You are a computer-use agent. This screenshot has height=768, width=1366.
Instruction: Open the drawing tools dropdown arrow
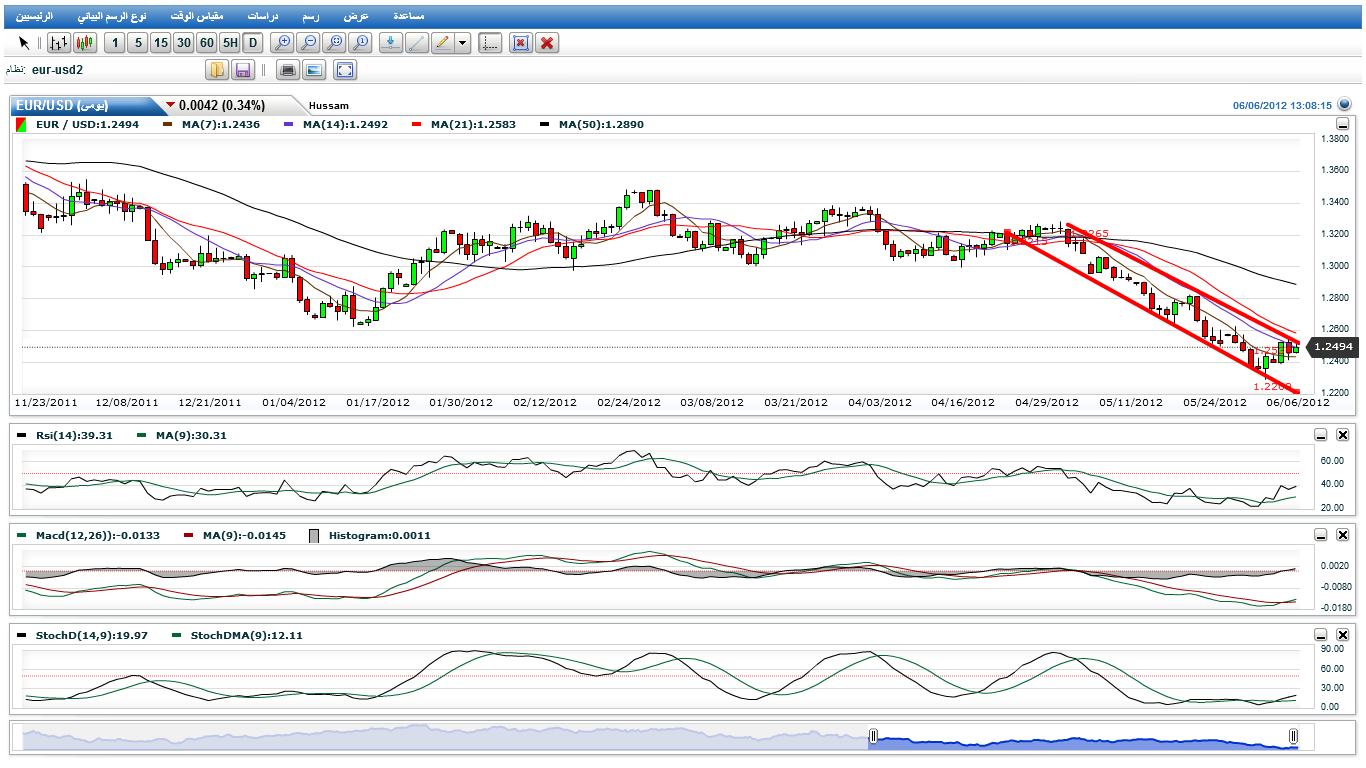click(x=463, y=43)
